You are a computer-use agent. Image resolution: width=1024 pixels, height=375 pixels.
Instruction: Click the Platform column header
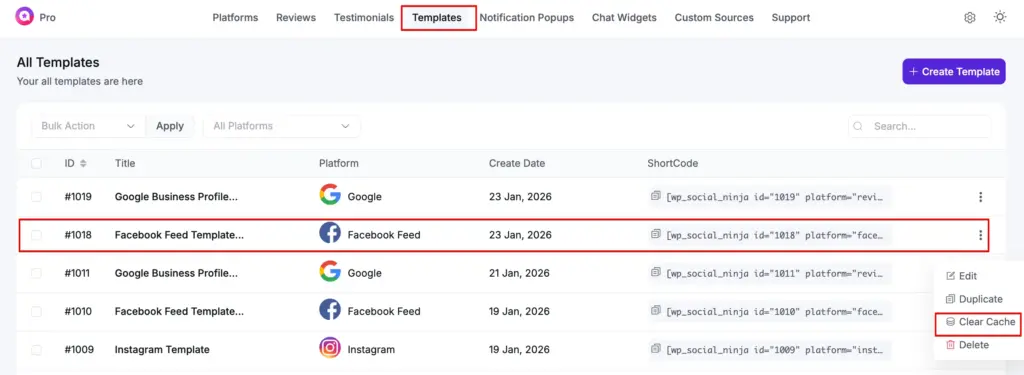338,163
